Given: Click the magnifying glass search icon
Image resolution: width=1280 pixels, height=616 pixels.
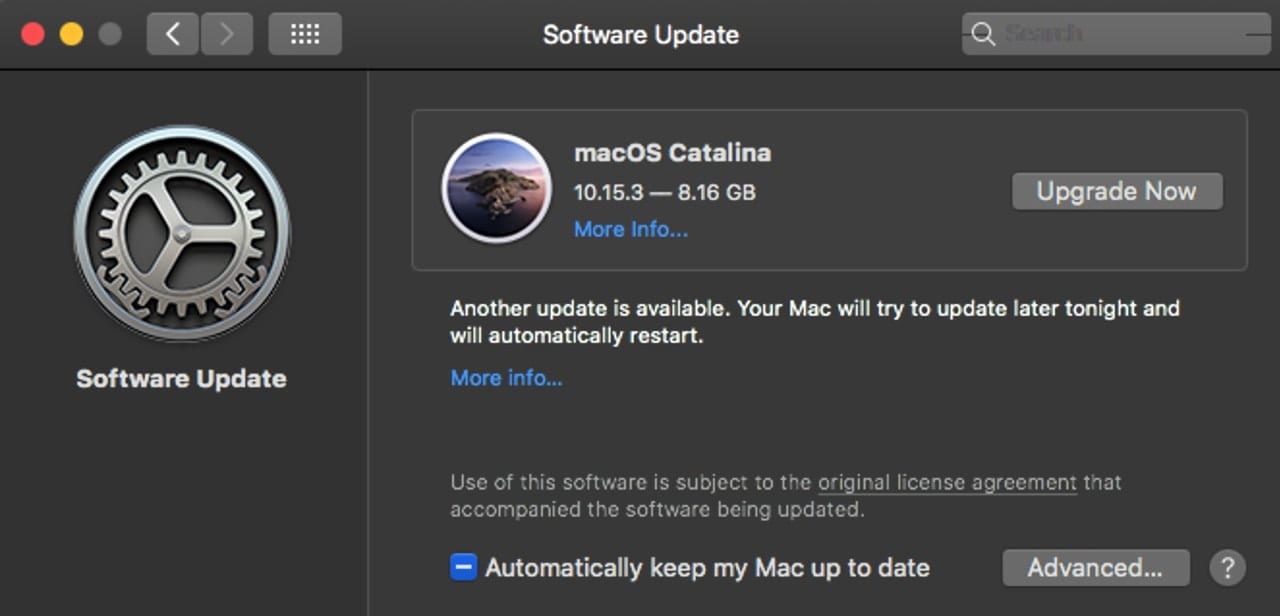Looking at the screenshot, I should click(x=984, y=34).
